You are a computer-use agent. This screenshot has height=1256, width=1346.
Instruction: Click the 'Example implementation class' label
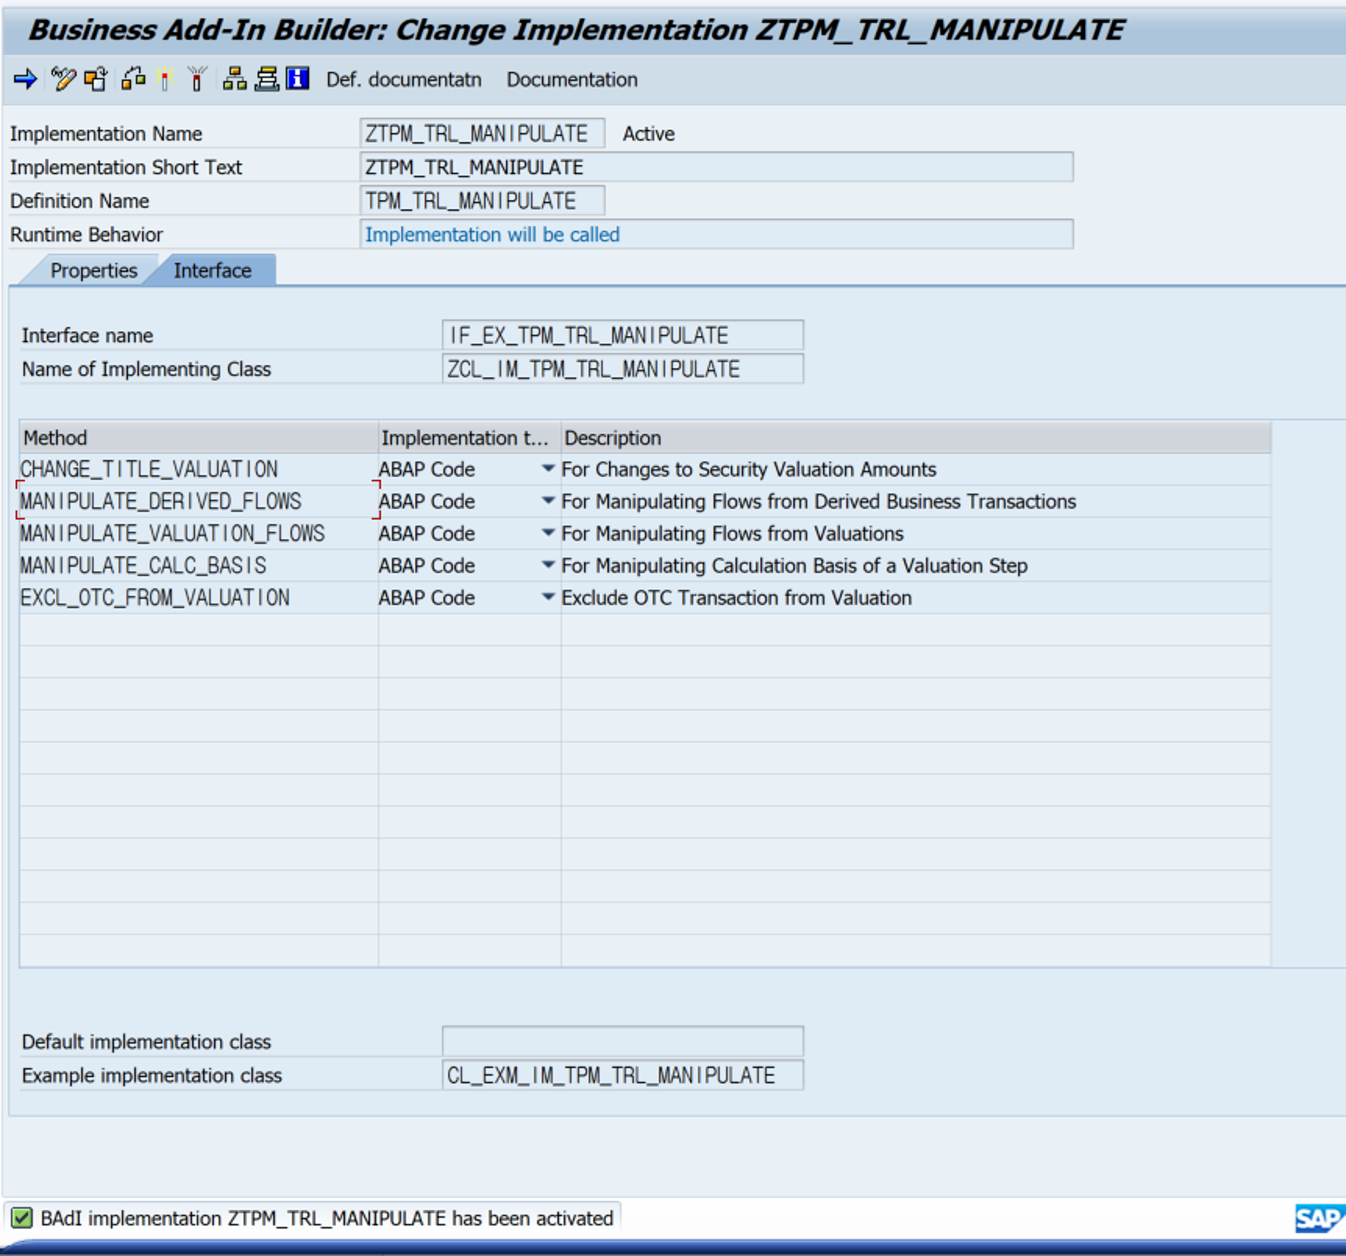[x=152, y=1076]
